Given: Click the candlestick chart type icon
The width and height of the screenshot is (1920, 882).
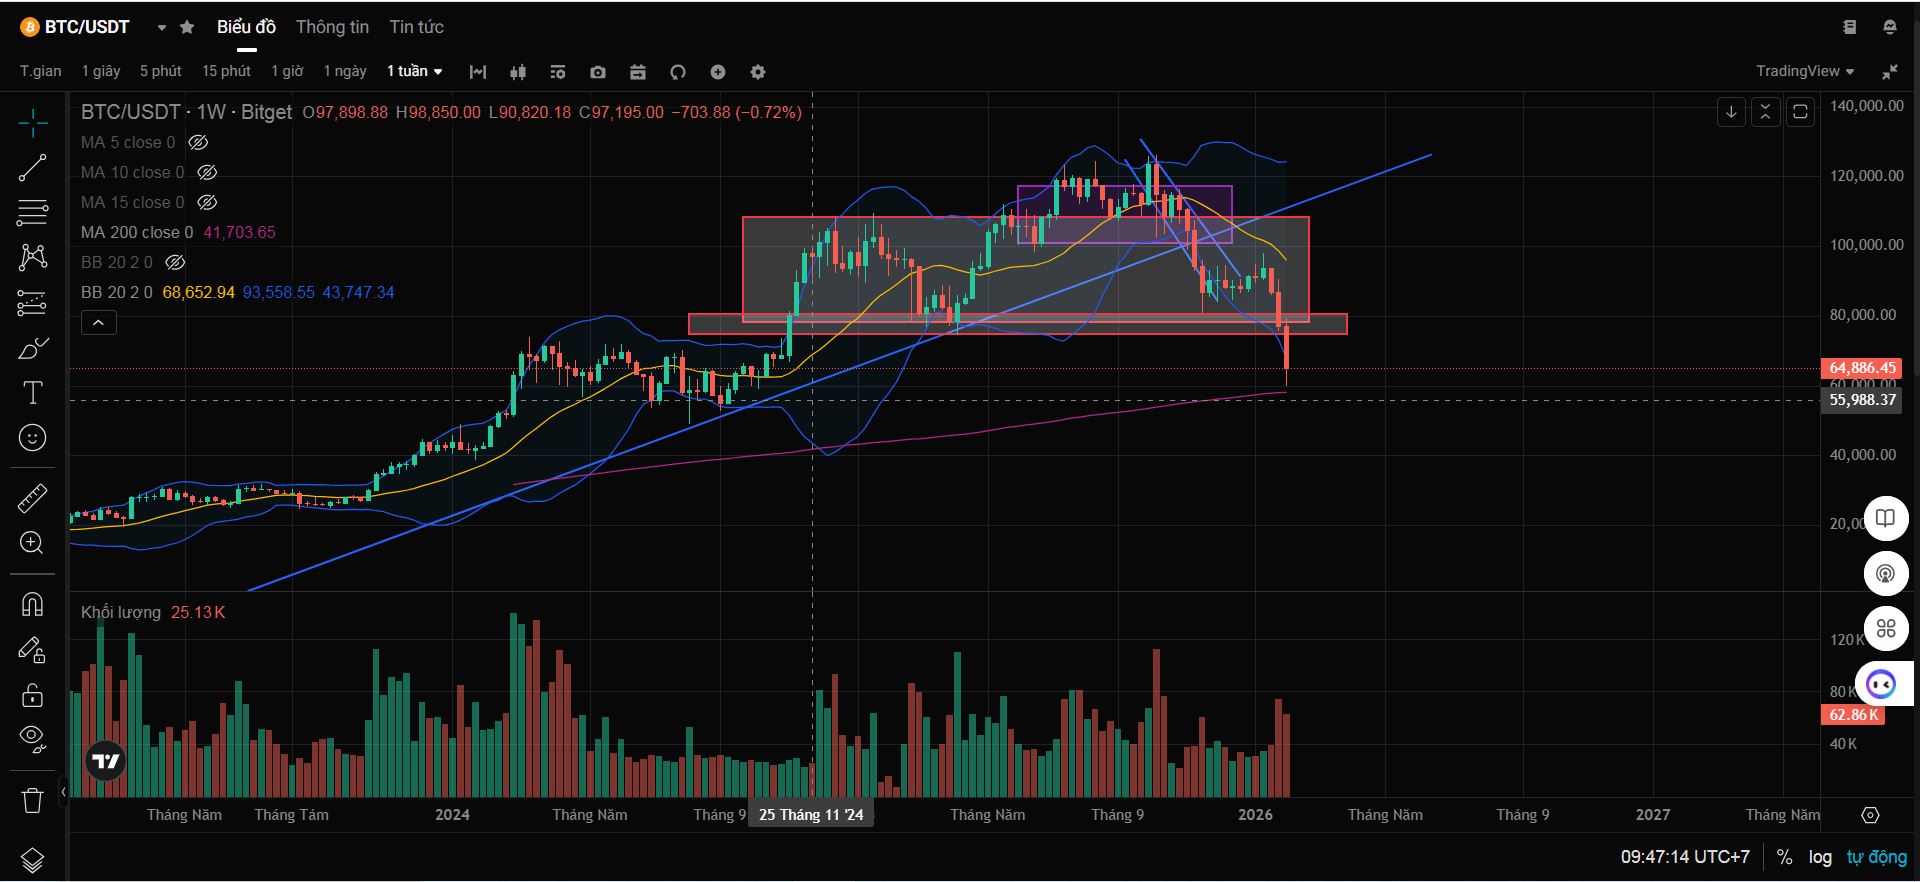Looking at the screenshot, I should (x=518, y=72).
